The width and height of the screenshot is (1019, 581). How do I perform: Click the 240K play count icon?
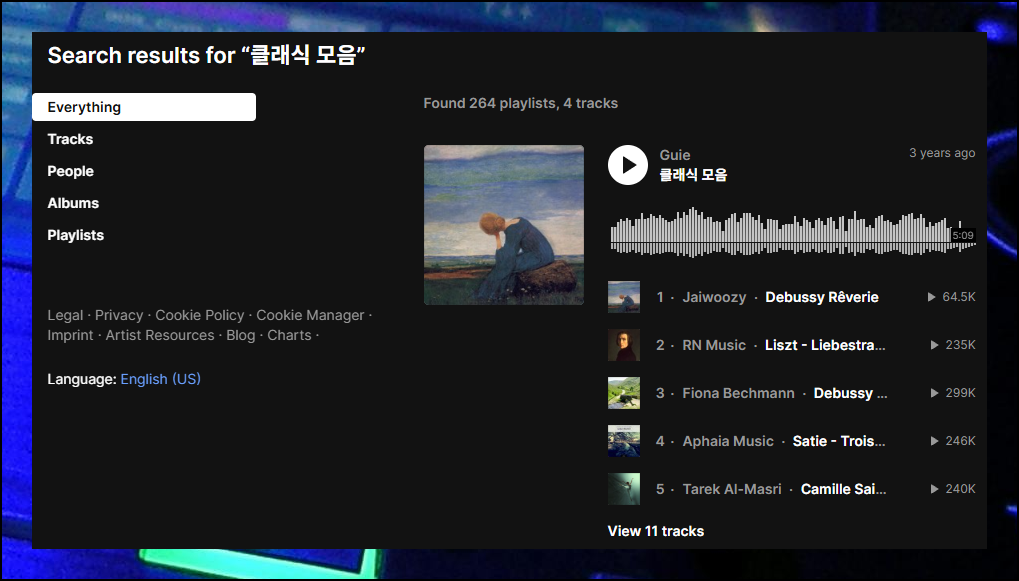click(935, 489)
